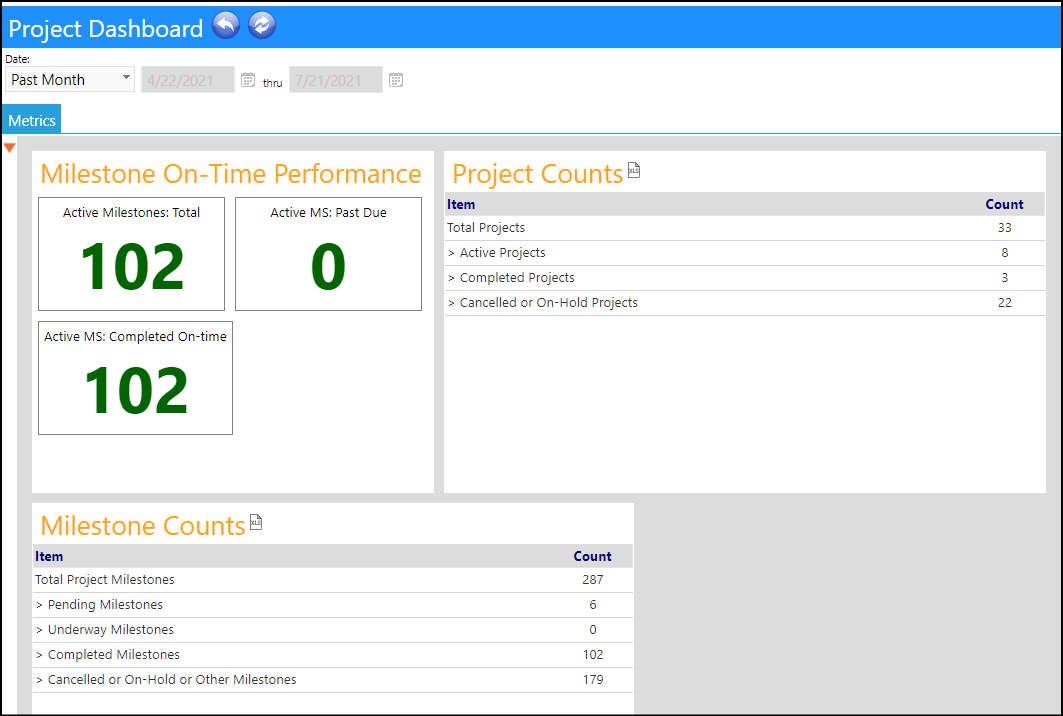This screenshot has height=716, width=1063.
Task: Click the blue back arrow icon
Action: (226, 26)
